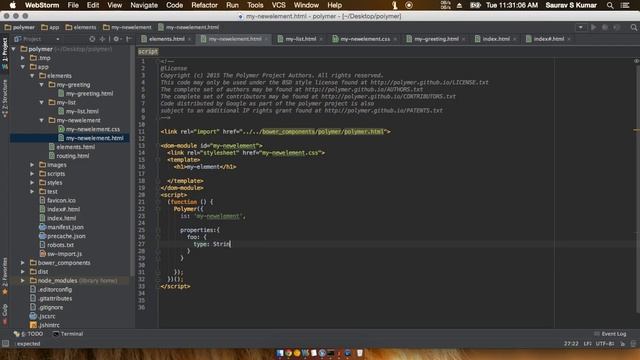Collapse the app folder
This screenshot has height=360, width=640.
[x=23, y=67]
